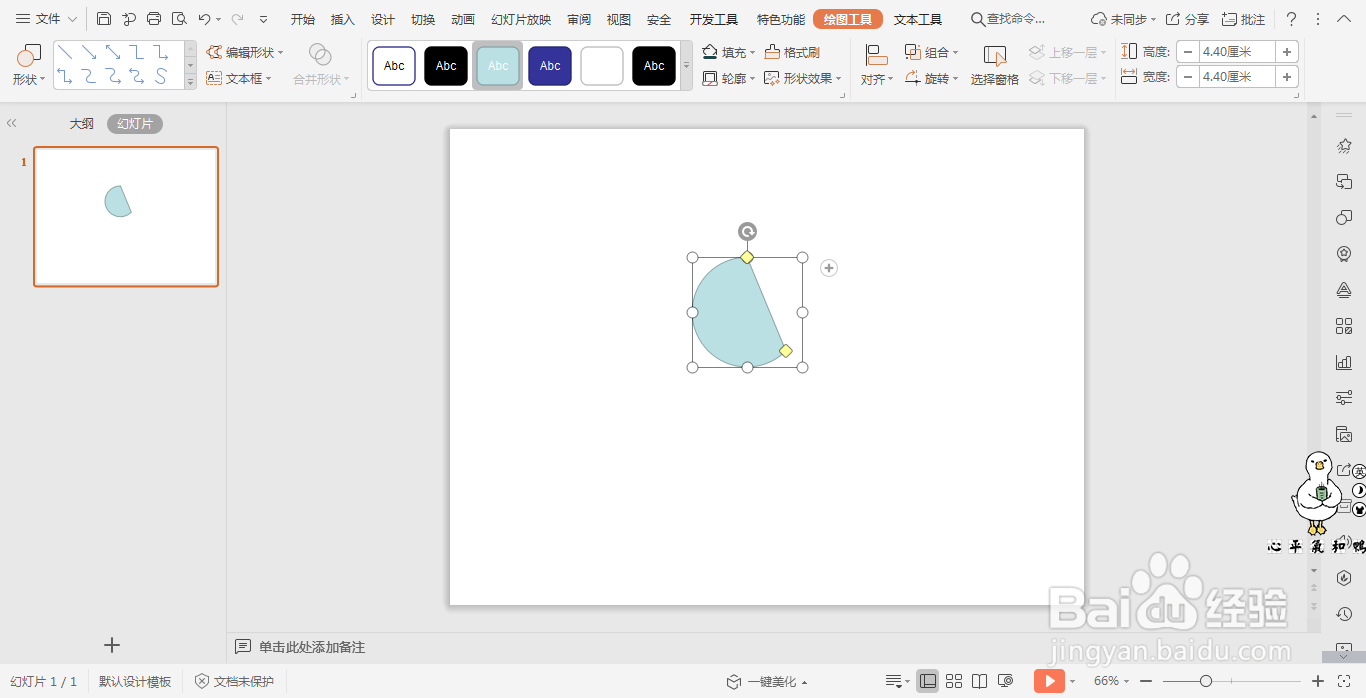The width and height of the screenshot is (1366, 698).
Task: Decrease height with minus stepper
Action: pyautogui.click(x=1187, y=52)
